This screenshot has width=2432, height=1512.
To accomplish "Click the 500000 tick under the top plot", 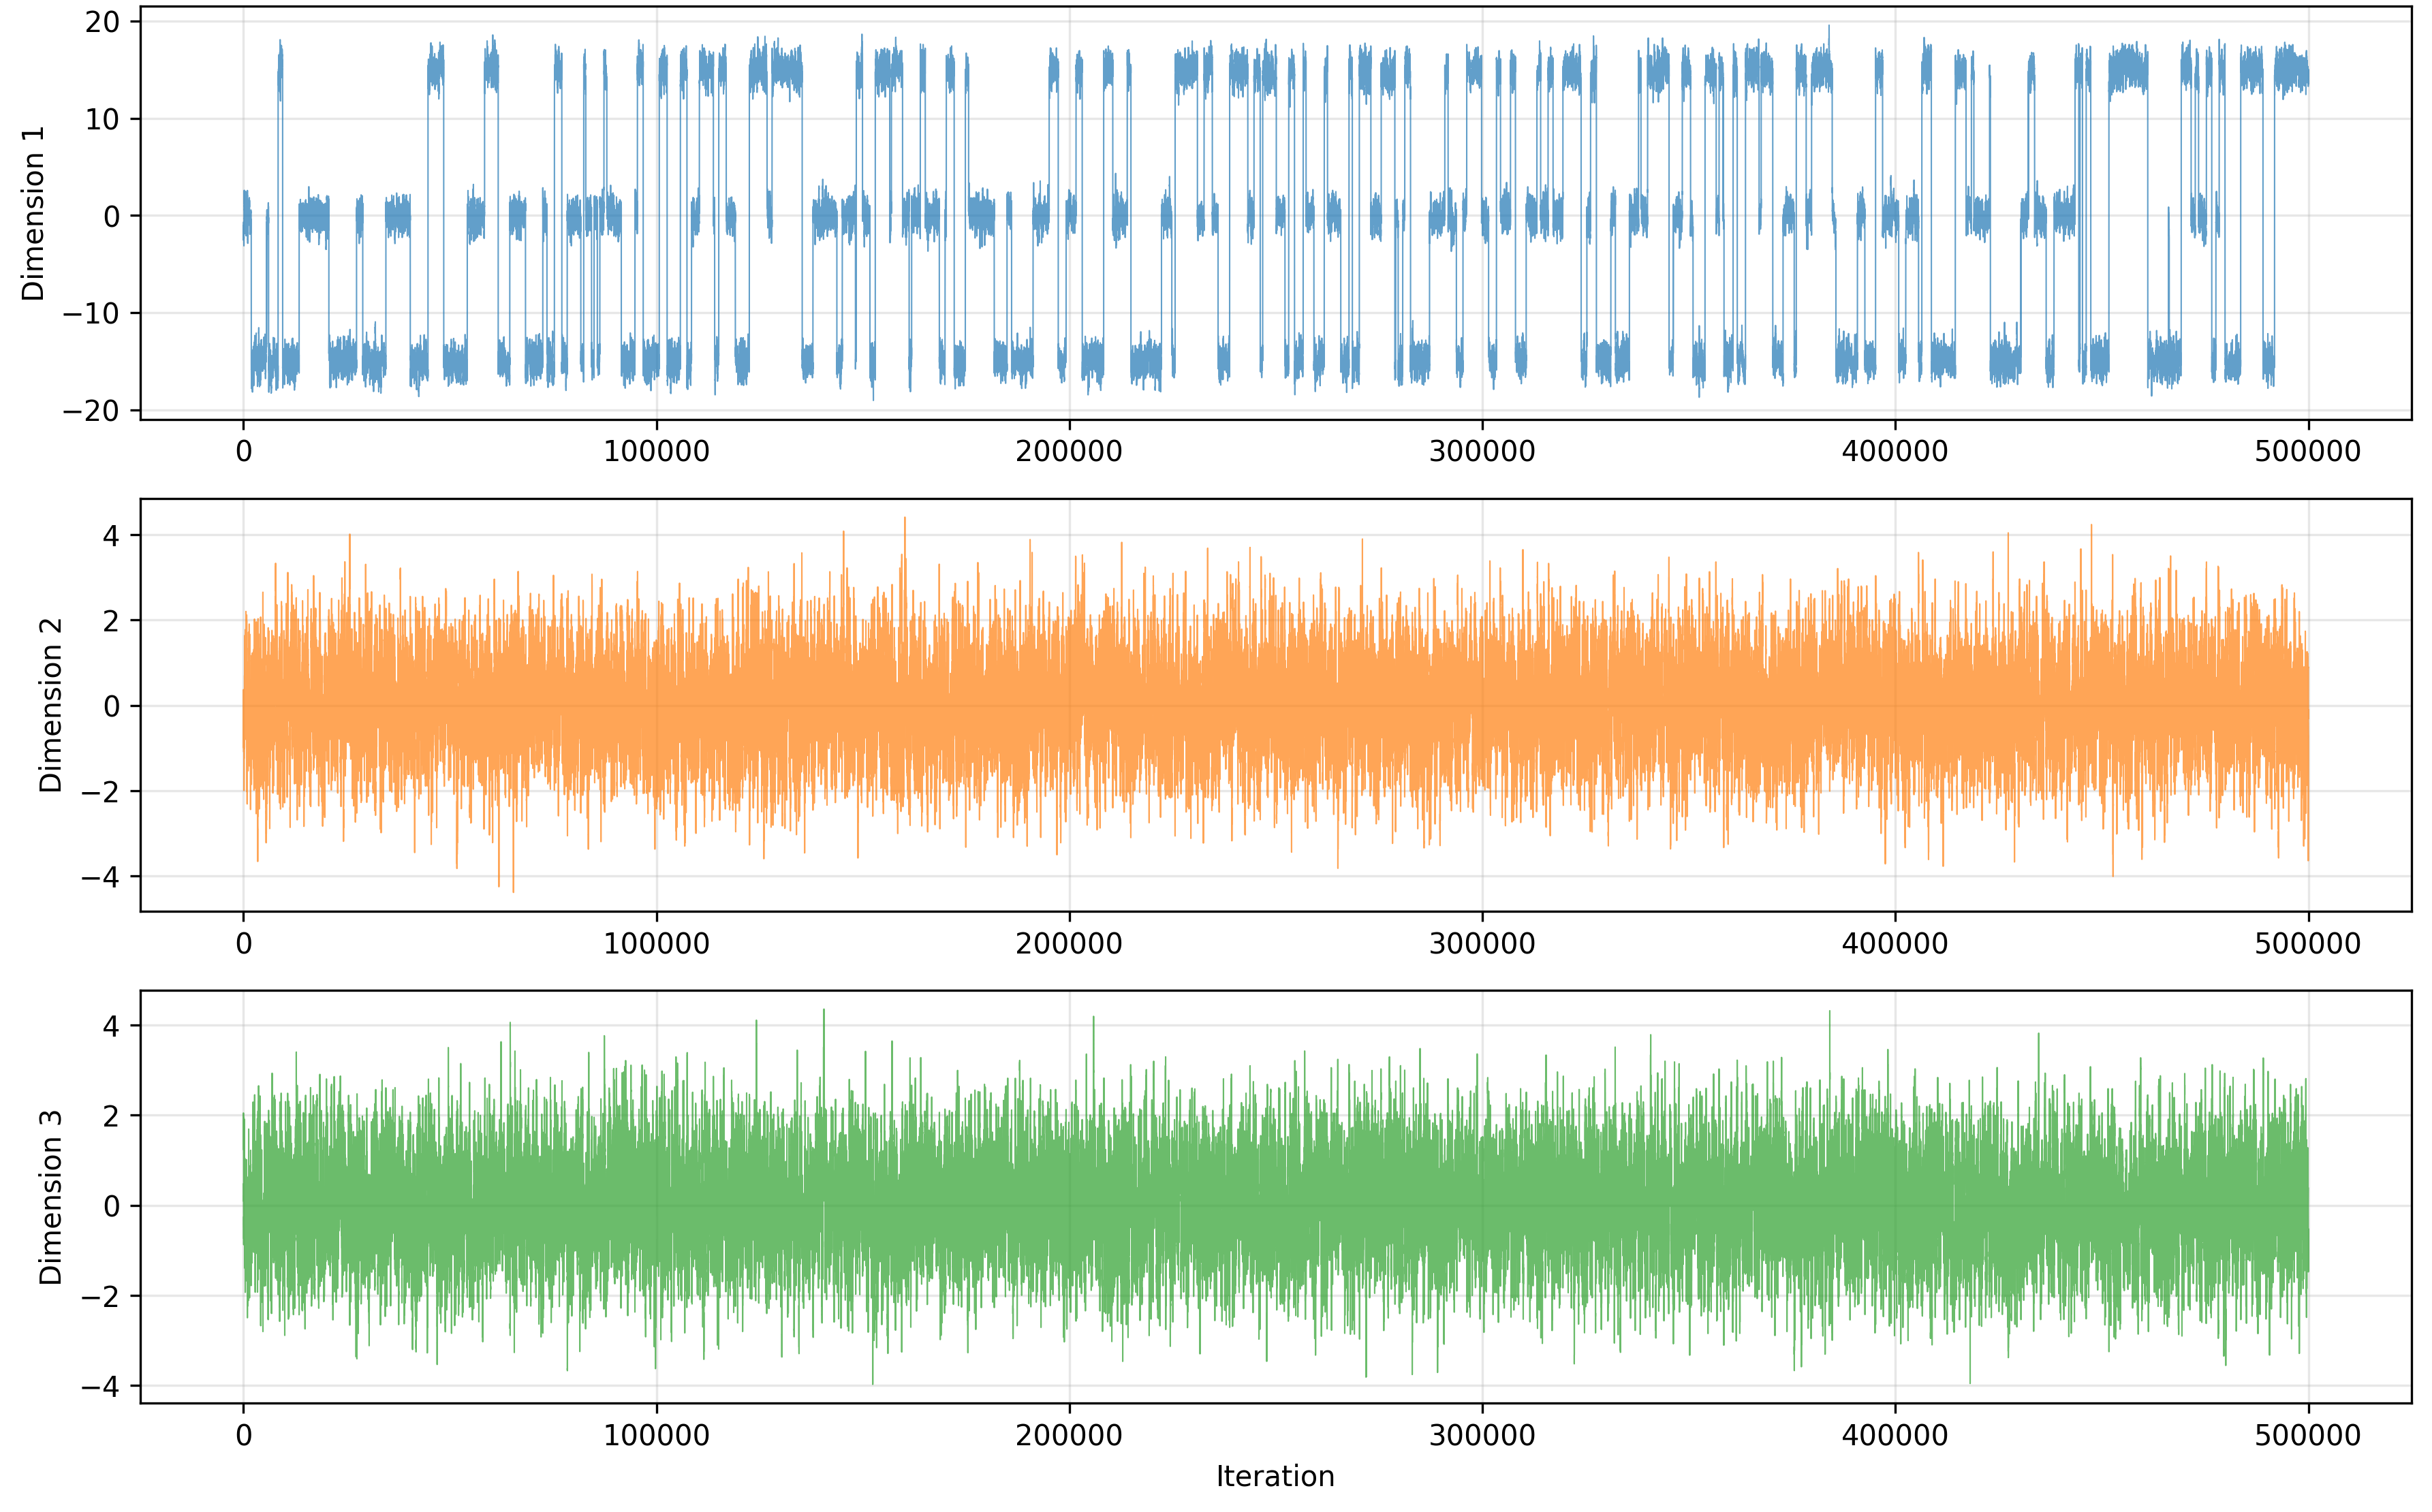I will click(x=2307, y=452).
